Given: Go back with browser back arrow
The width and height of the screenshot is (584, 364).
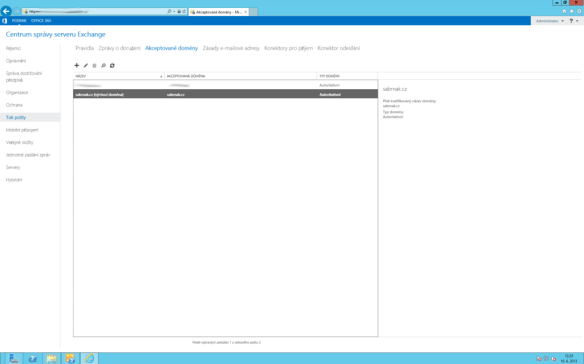Looking at the screenshot, I should pos(6,11).
